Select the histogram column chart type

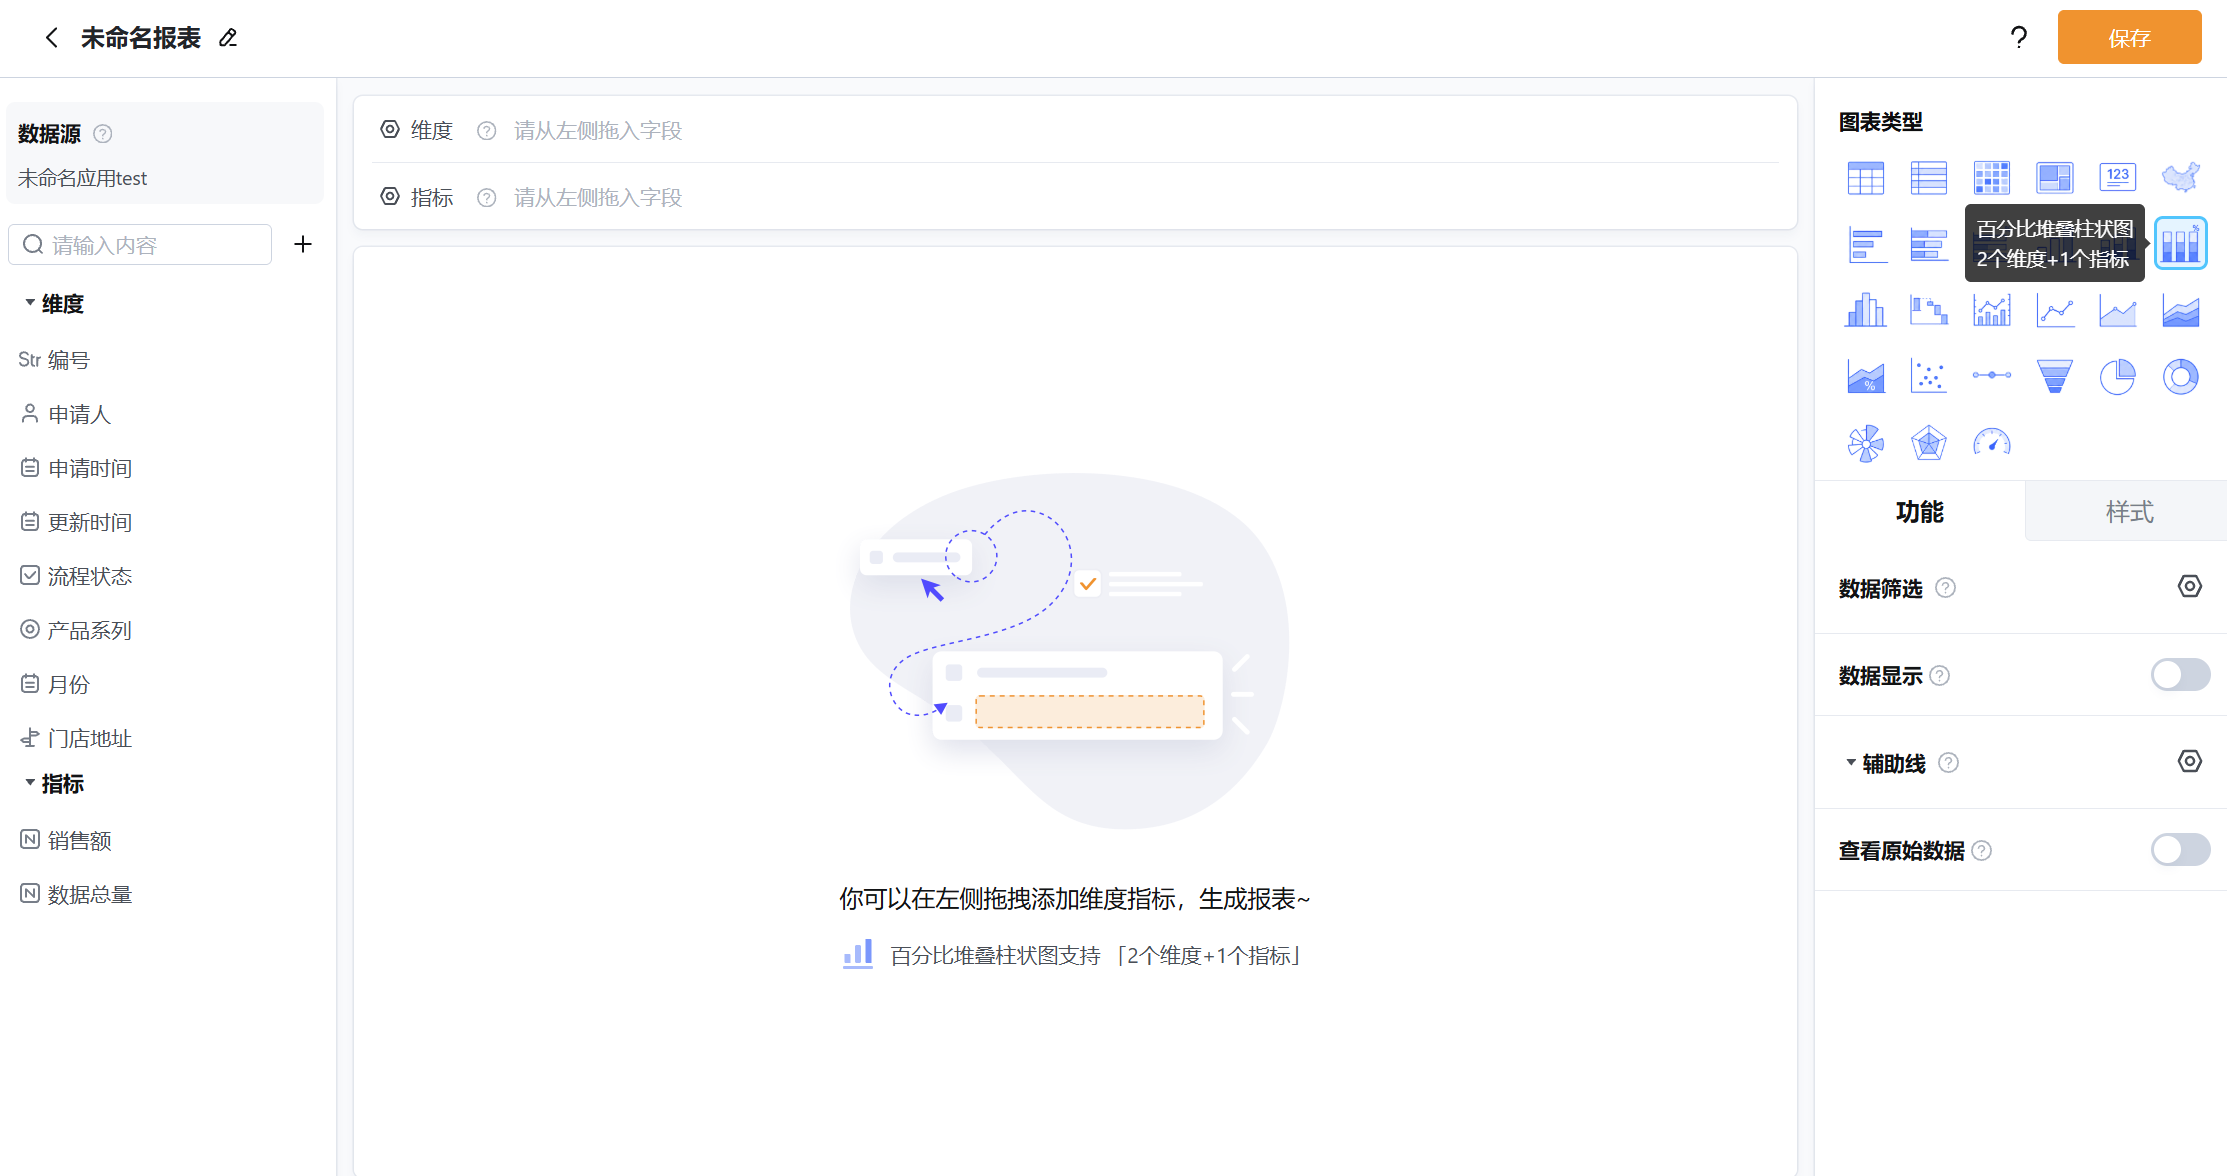(x=1865, y=311)
